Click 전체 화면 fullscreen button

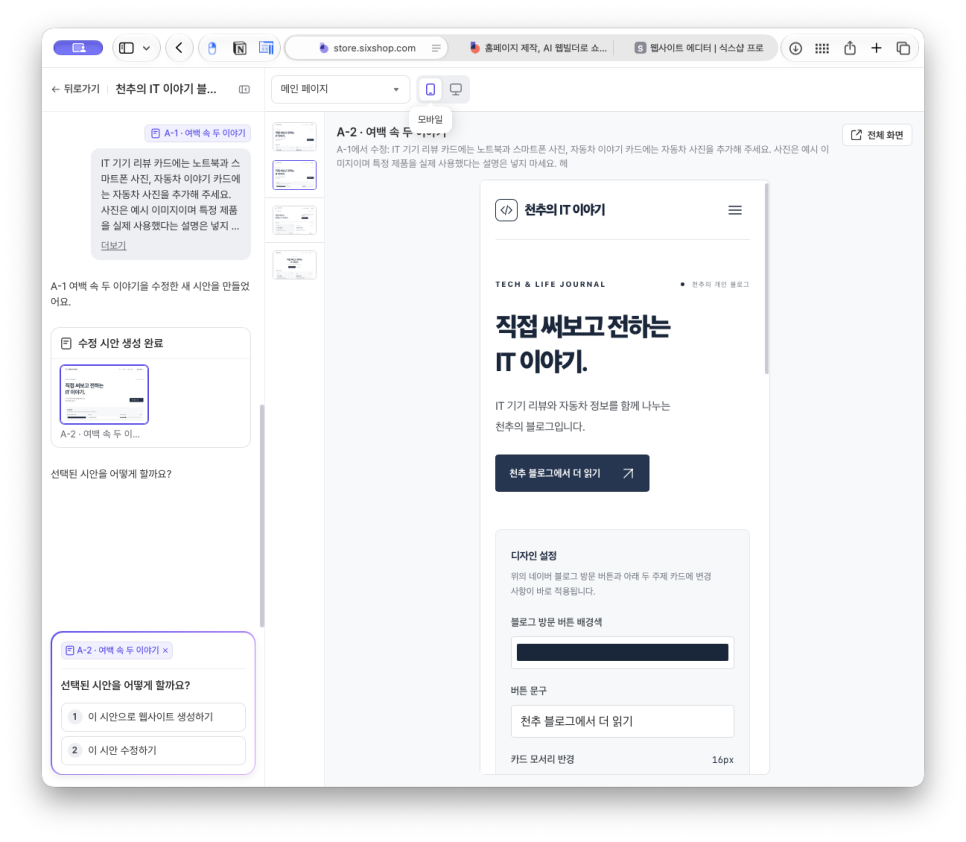coord(877,135)
